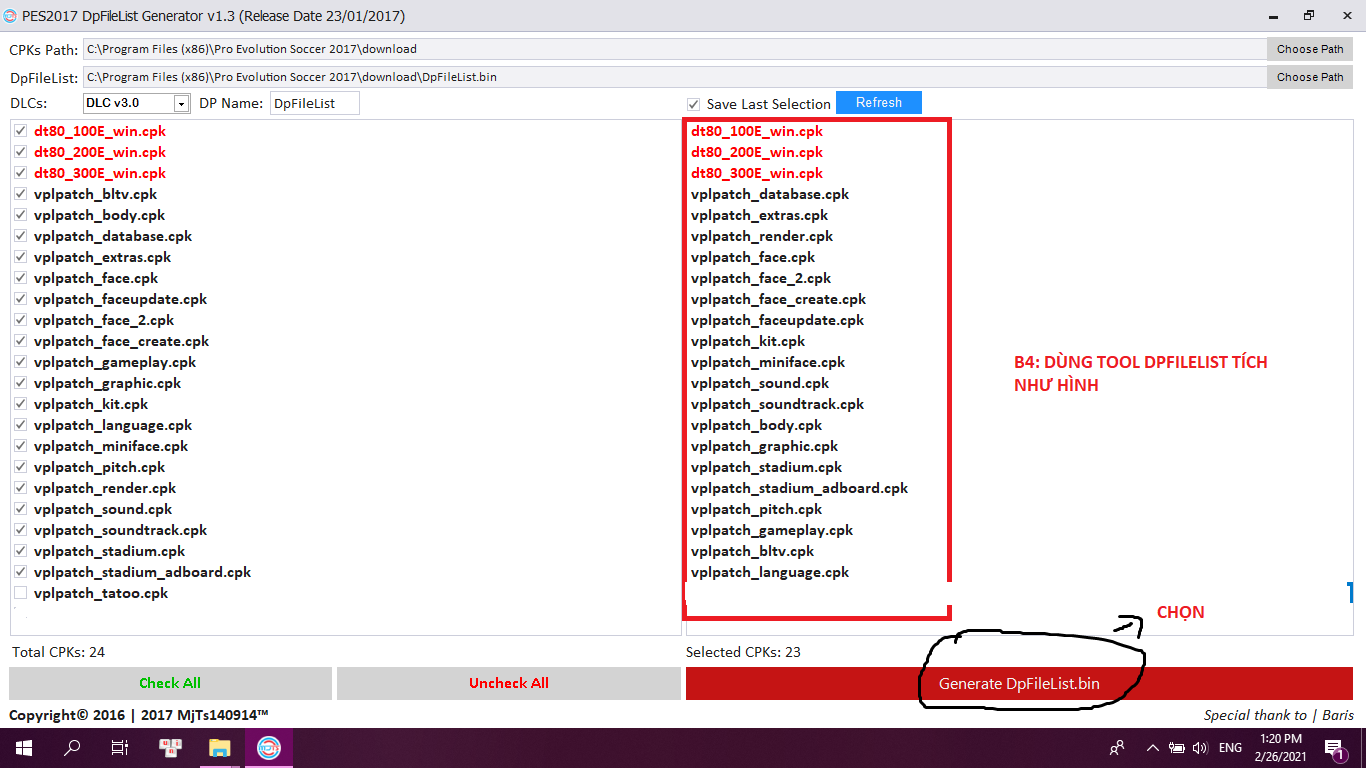Toggle the dt80_300E_win.cpk checkbox

point(20,173)
